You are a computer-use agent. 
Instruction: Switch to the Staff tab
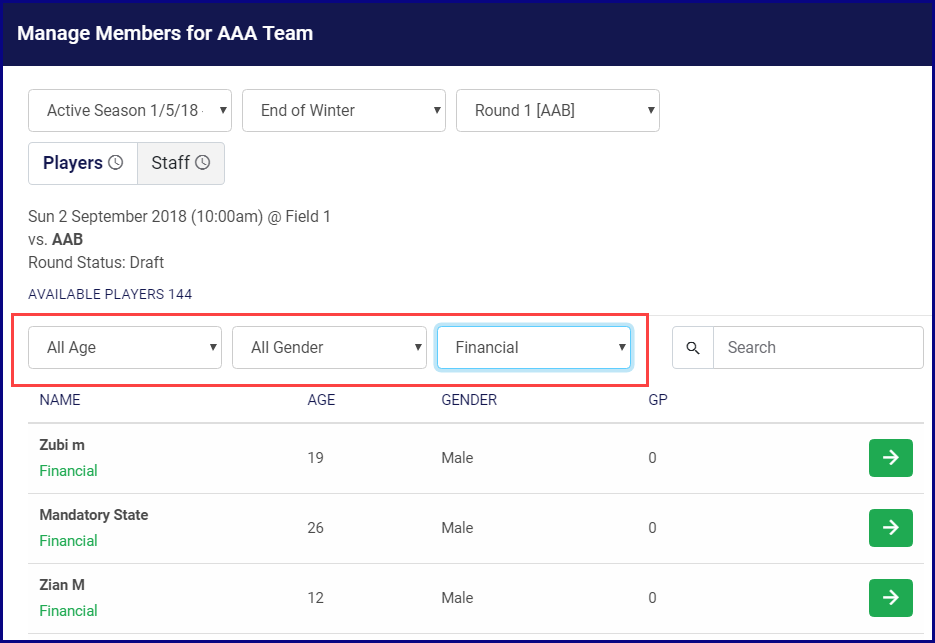(170, 163)
